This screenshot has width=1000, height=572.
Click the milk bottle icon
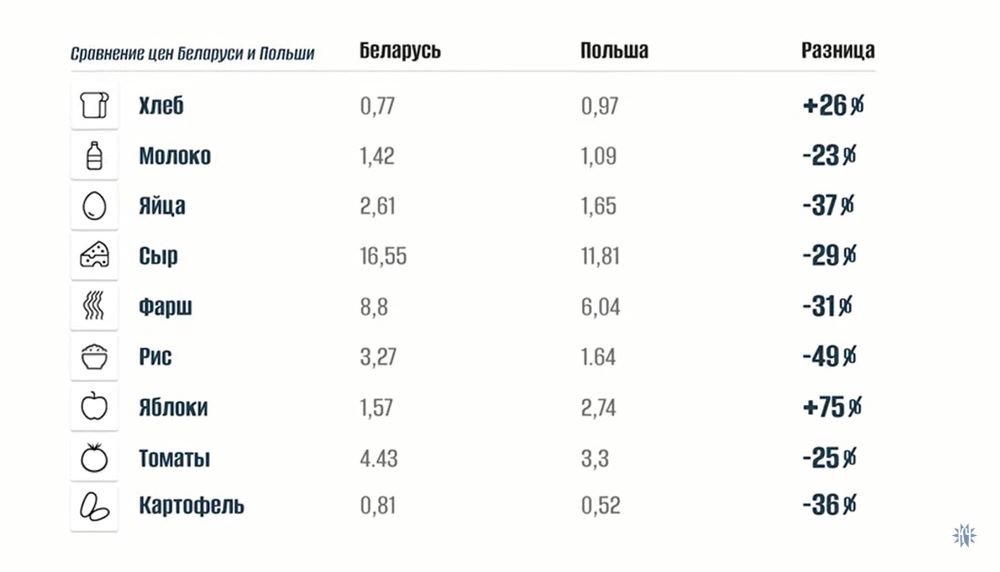pyautogui.click(x=94, y=156)
